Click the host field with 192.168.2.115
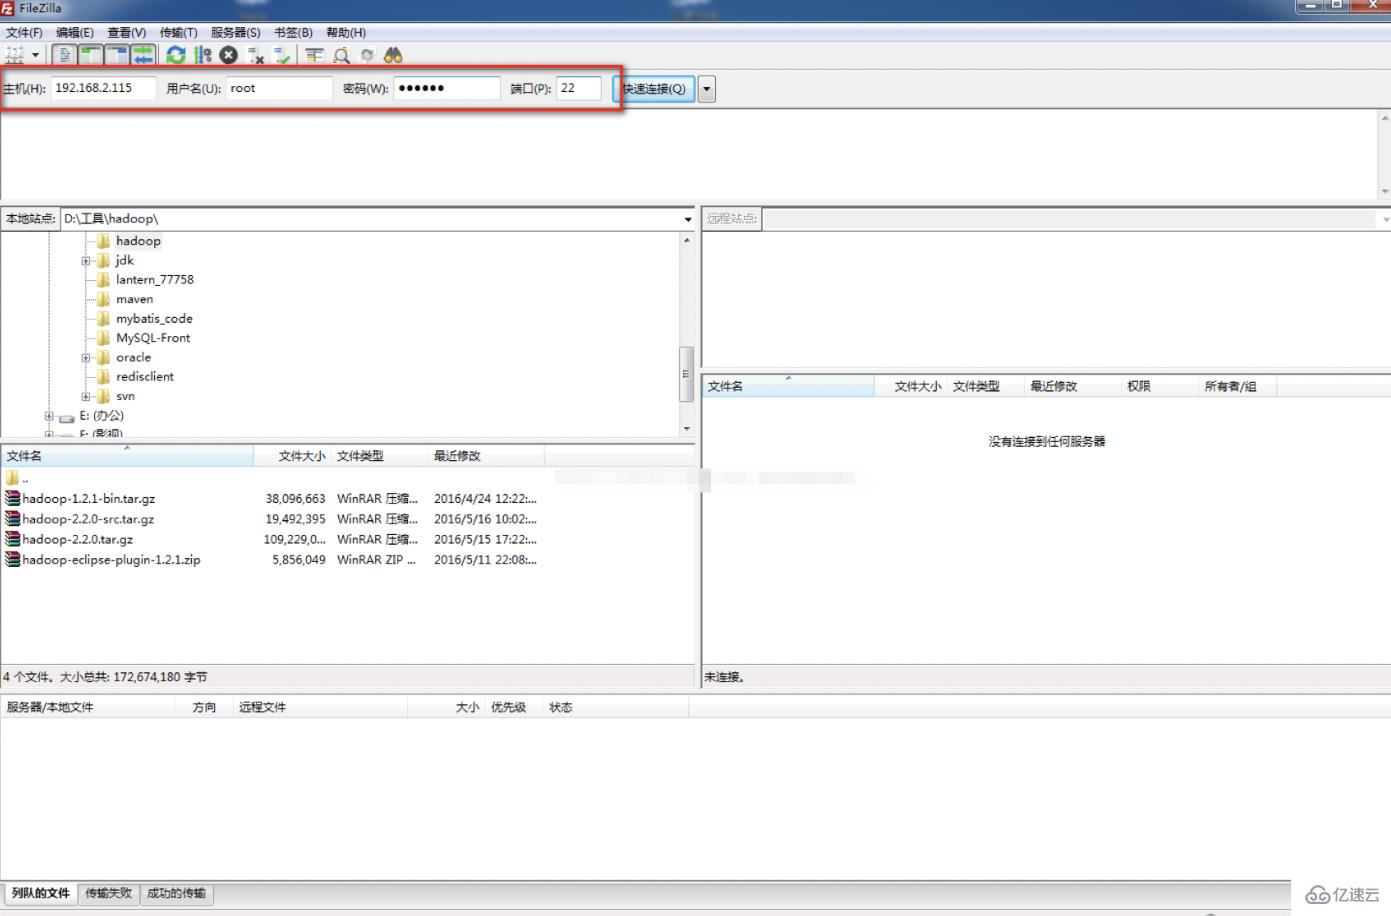 tap(104, 88)
